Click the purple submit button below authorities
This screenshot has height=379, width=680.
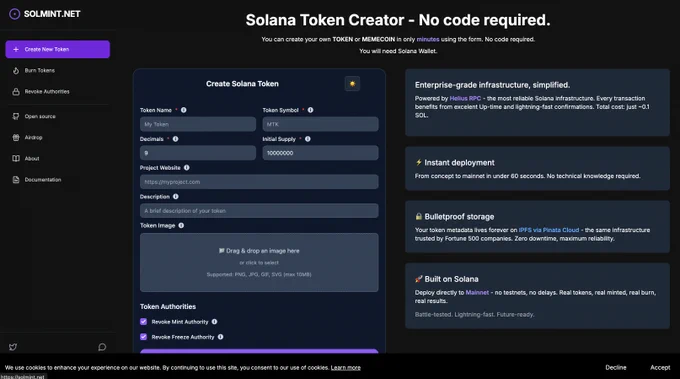click(x=259, y=351)
